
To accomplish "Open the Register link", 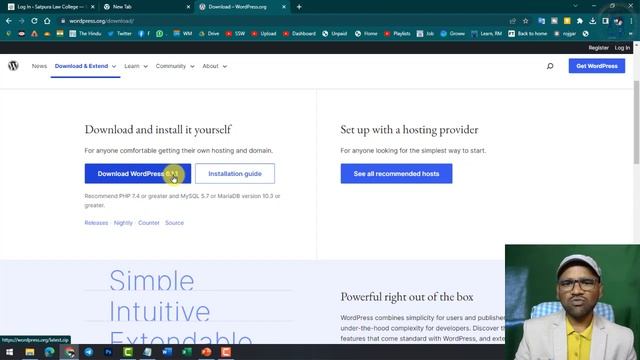I will 598,48.
